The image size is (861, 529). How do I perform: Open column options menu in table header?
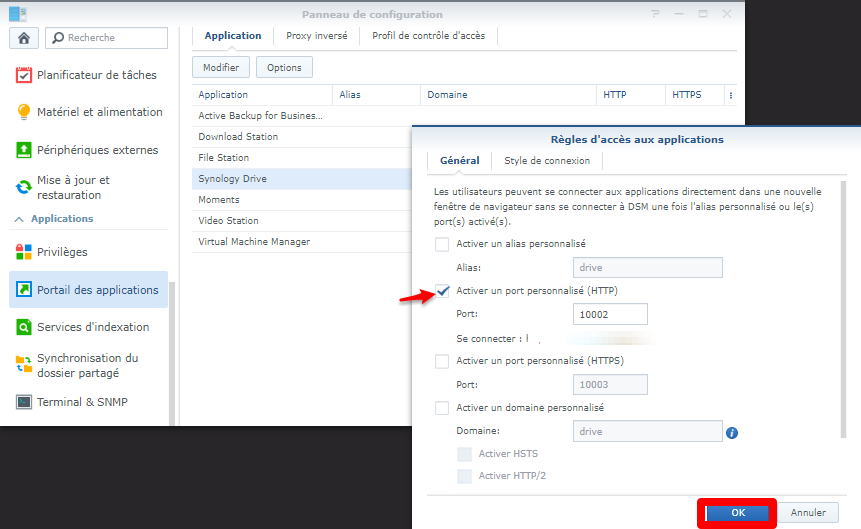[731, 95]
